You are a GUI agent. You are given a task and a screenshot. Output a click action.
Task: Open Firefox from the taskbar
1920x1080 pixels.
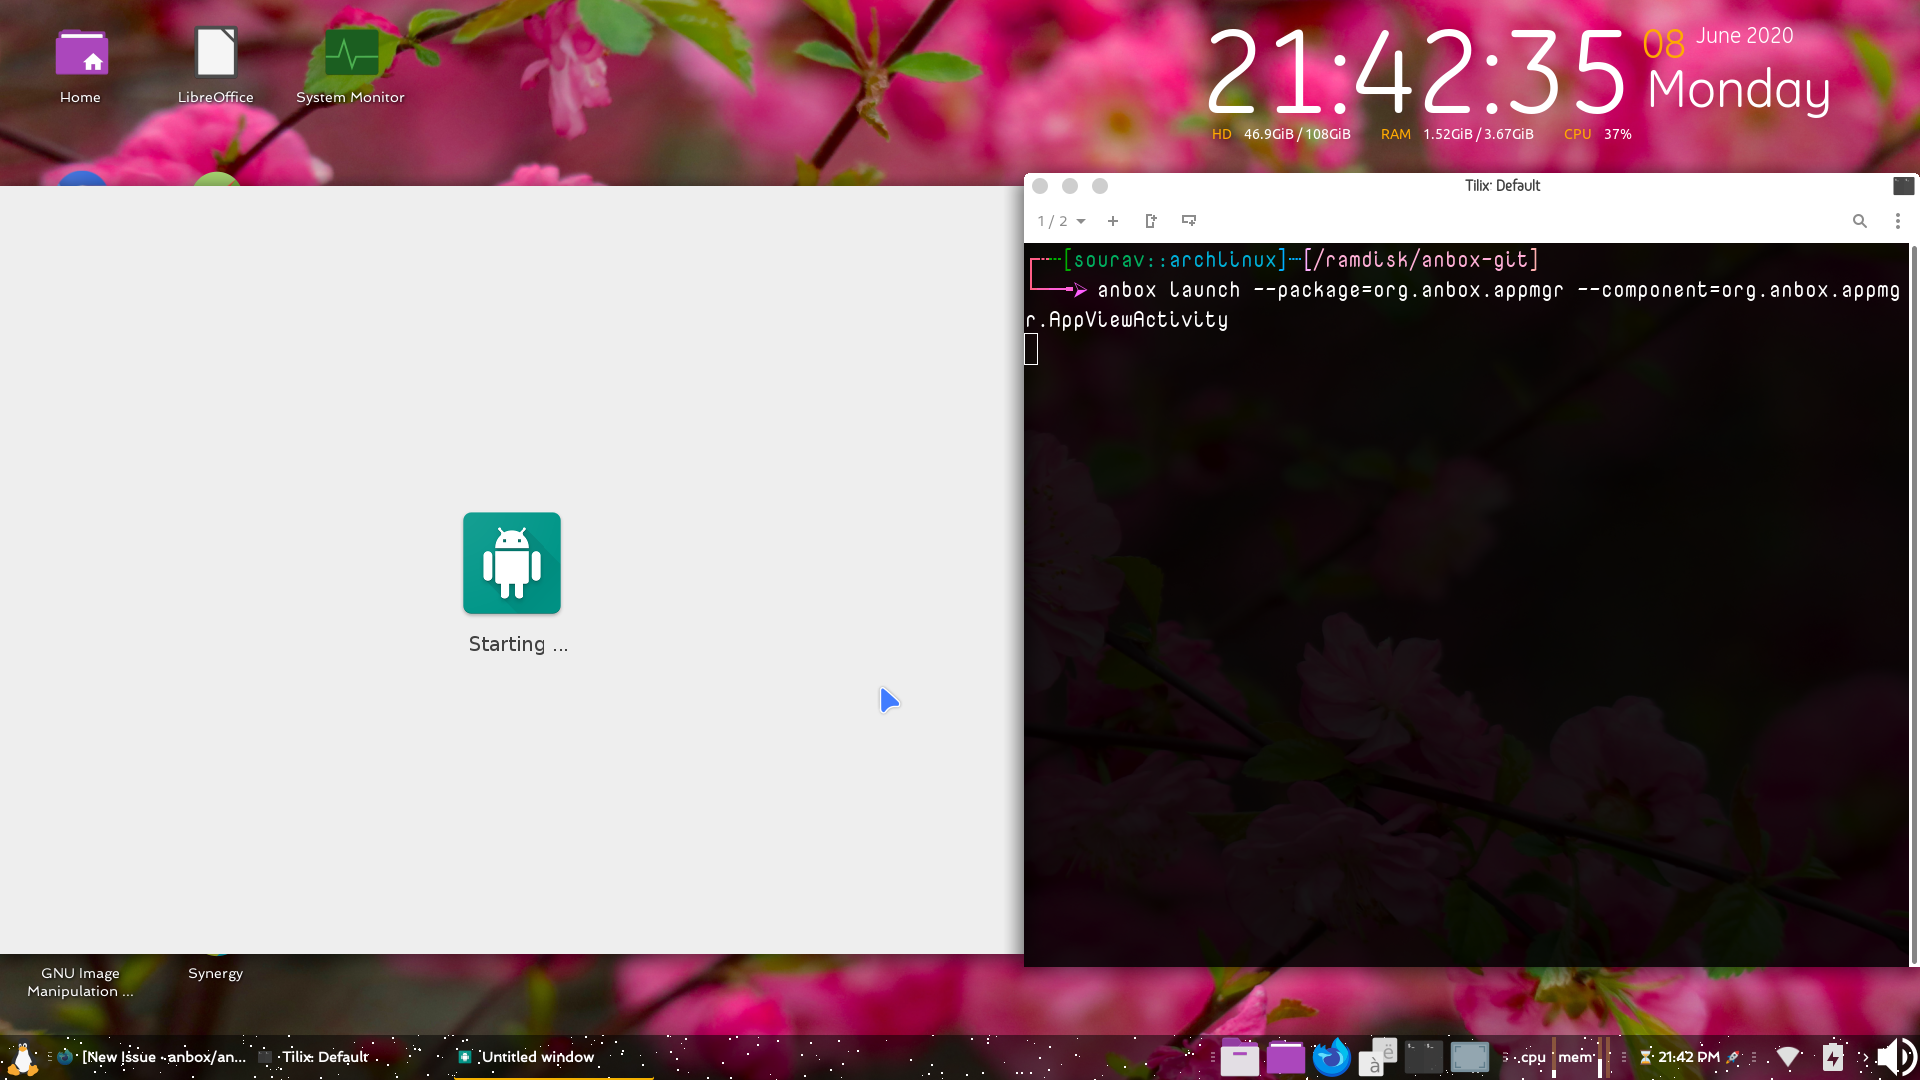1331,1057
